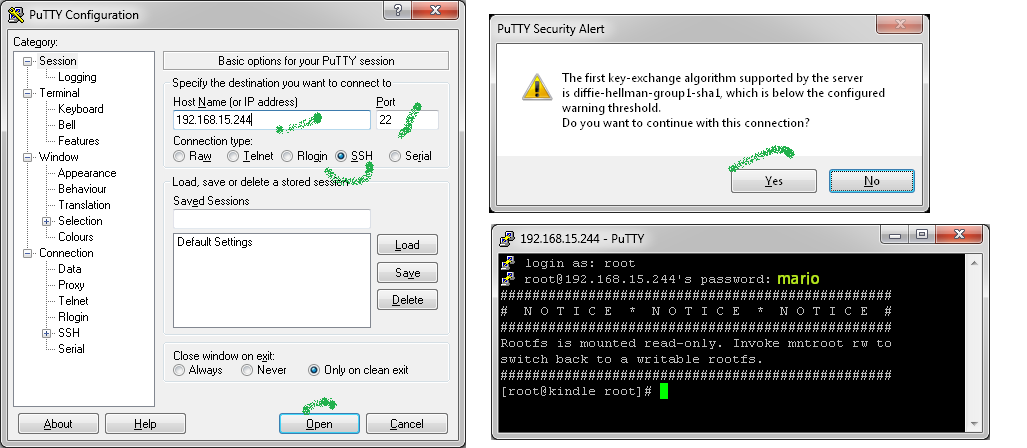
Task: Click the terminal scrollbar down arrow
Action: pos(975,425)
